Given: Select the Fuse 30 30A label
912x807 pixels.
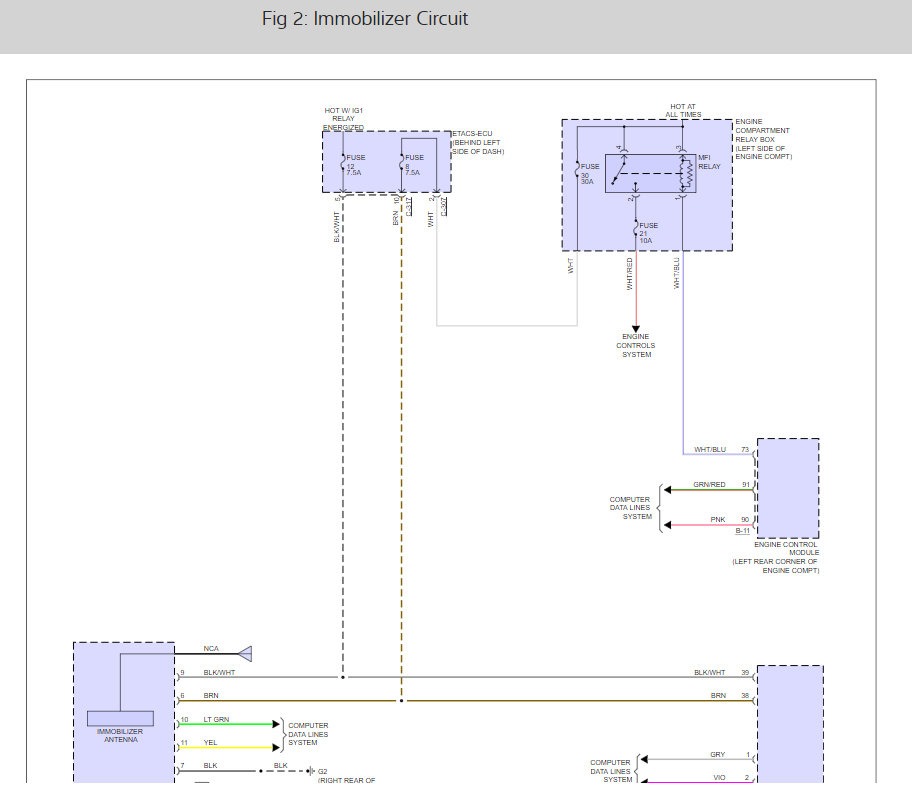Looking at the screenshot, I should pos(589,174).
